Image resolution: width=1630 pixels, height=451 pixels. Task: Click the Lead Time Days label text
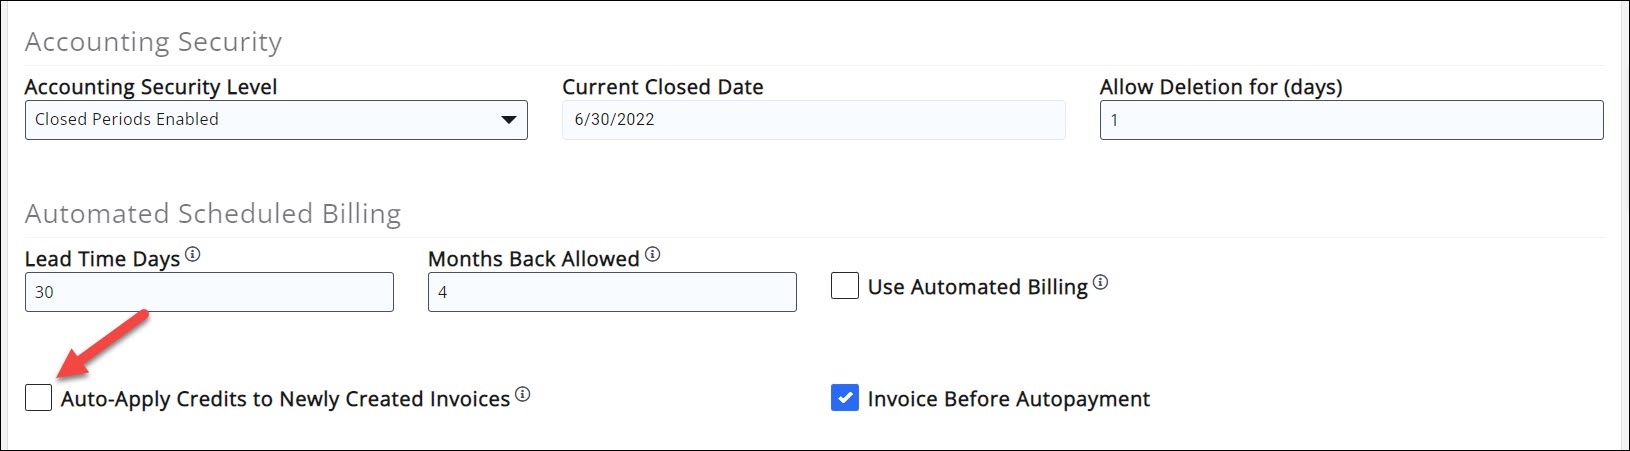click(x=102, y=259)
